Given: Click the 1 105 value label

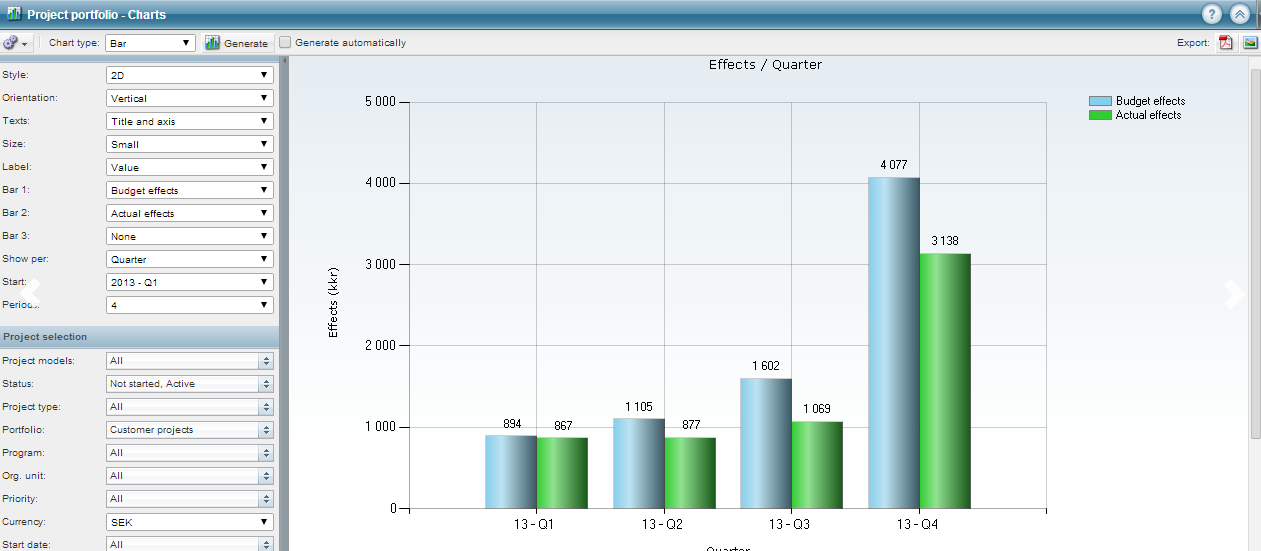Looking at the screenshot, I should pyautogui.click(x=640, y=407).
